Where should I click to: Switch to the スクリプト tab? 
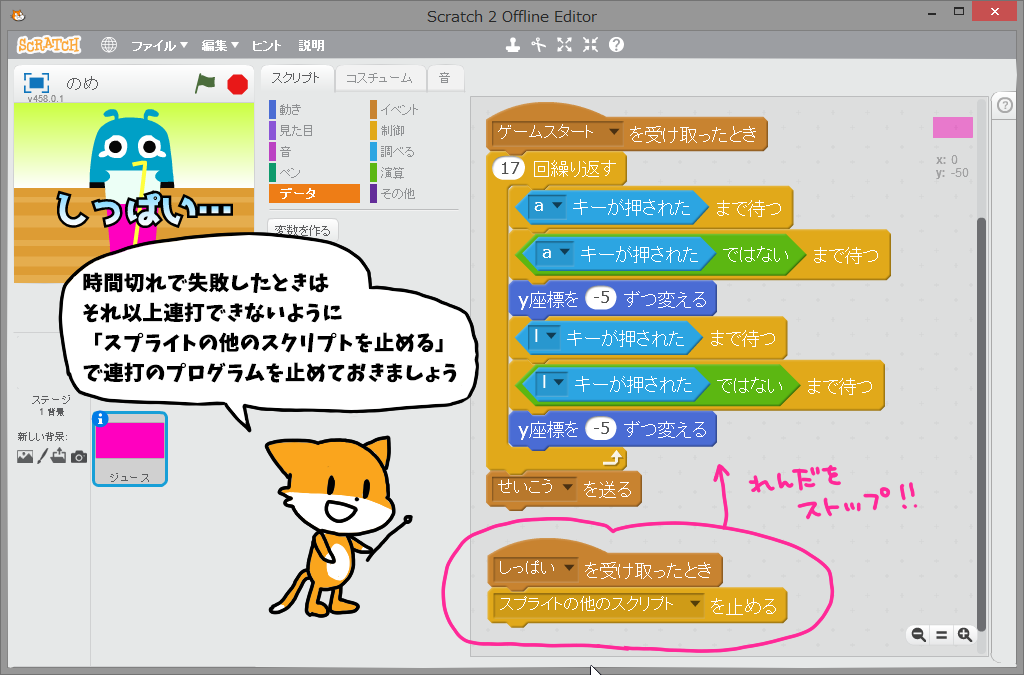click(296, 78)
